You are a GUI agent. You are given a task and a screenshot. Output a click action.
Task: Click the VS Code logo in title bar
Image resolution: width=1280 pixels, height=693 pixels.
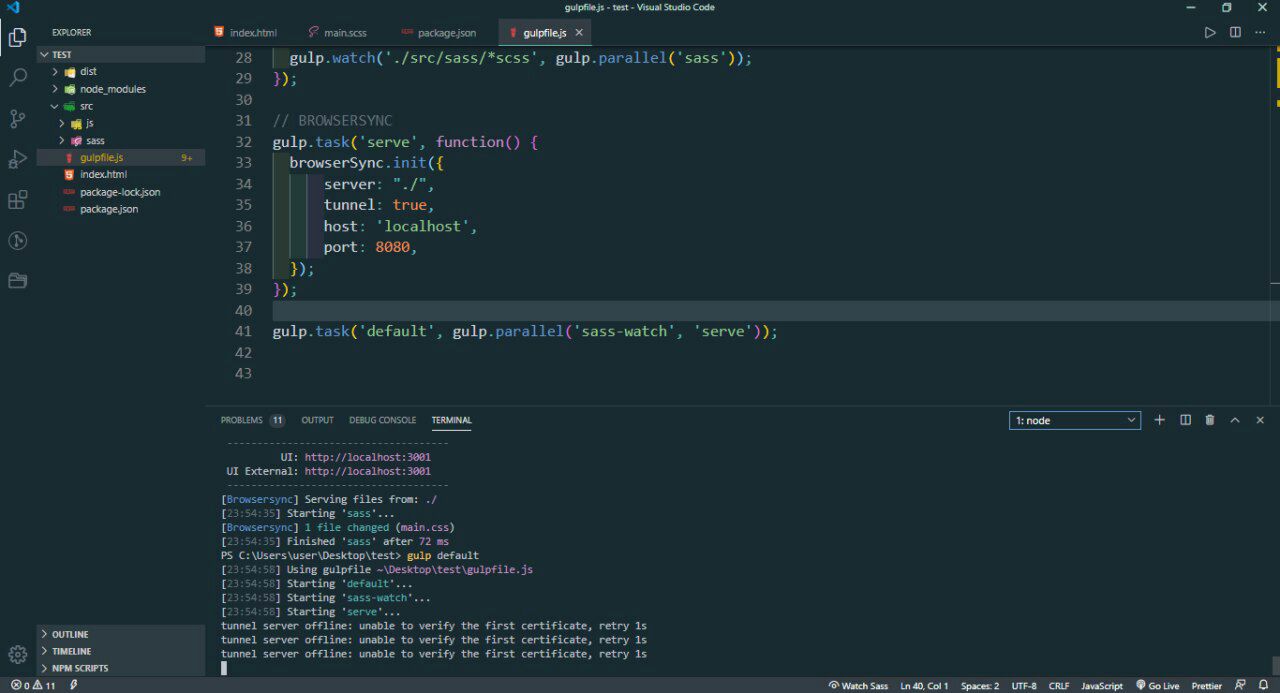13,7
